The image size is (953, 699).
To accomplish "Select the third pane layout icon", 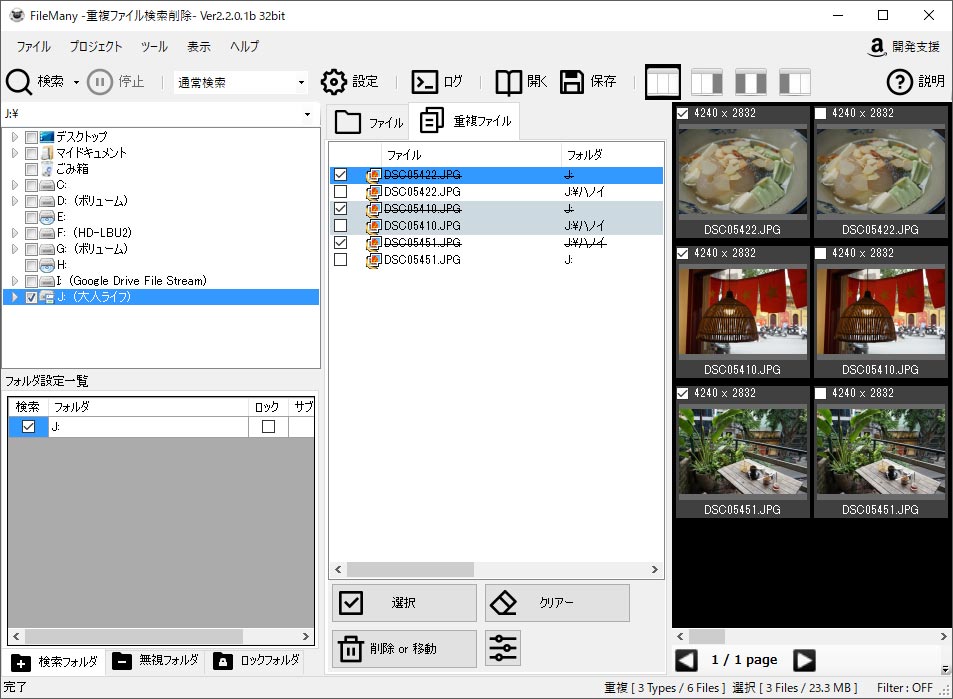I will [751, 82].
